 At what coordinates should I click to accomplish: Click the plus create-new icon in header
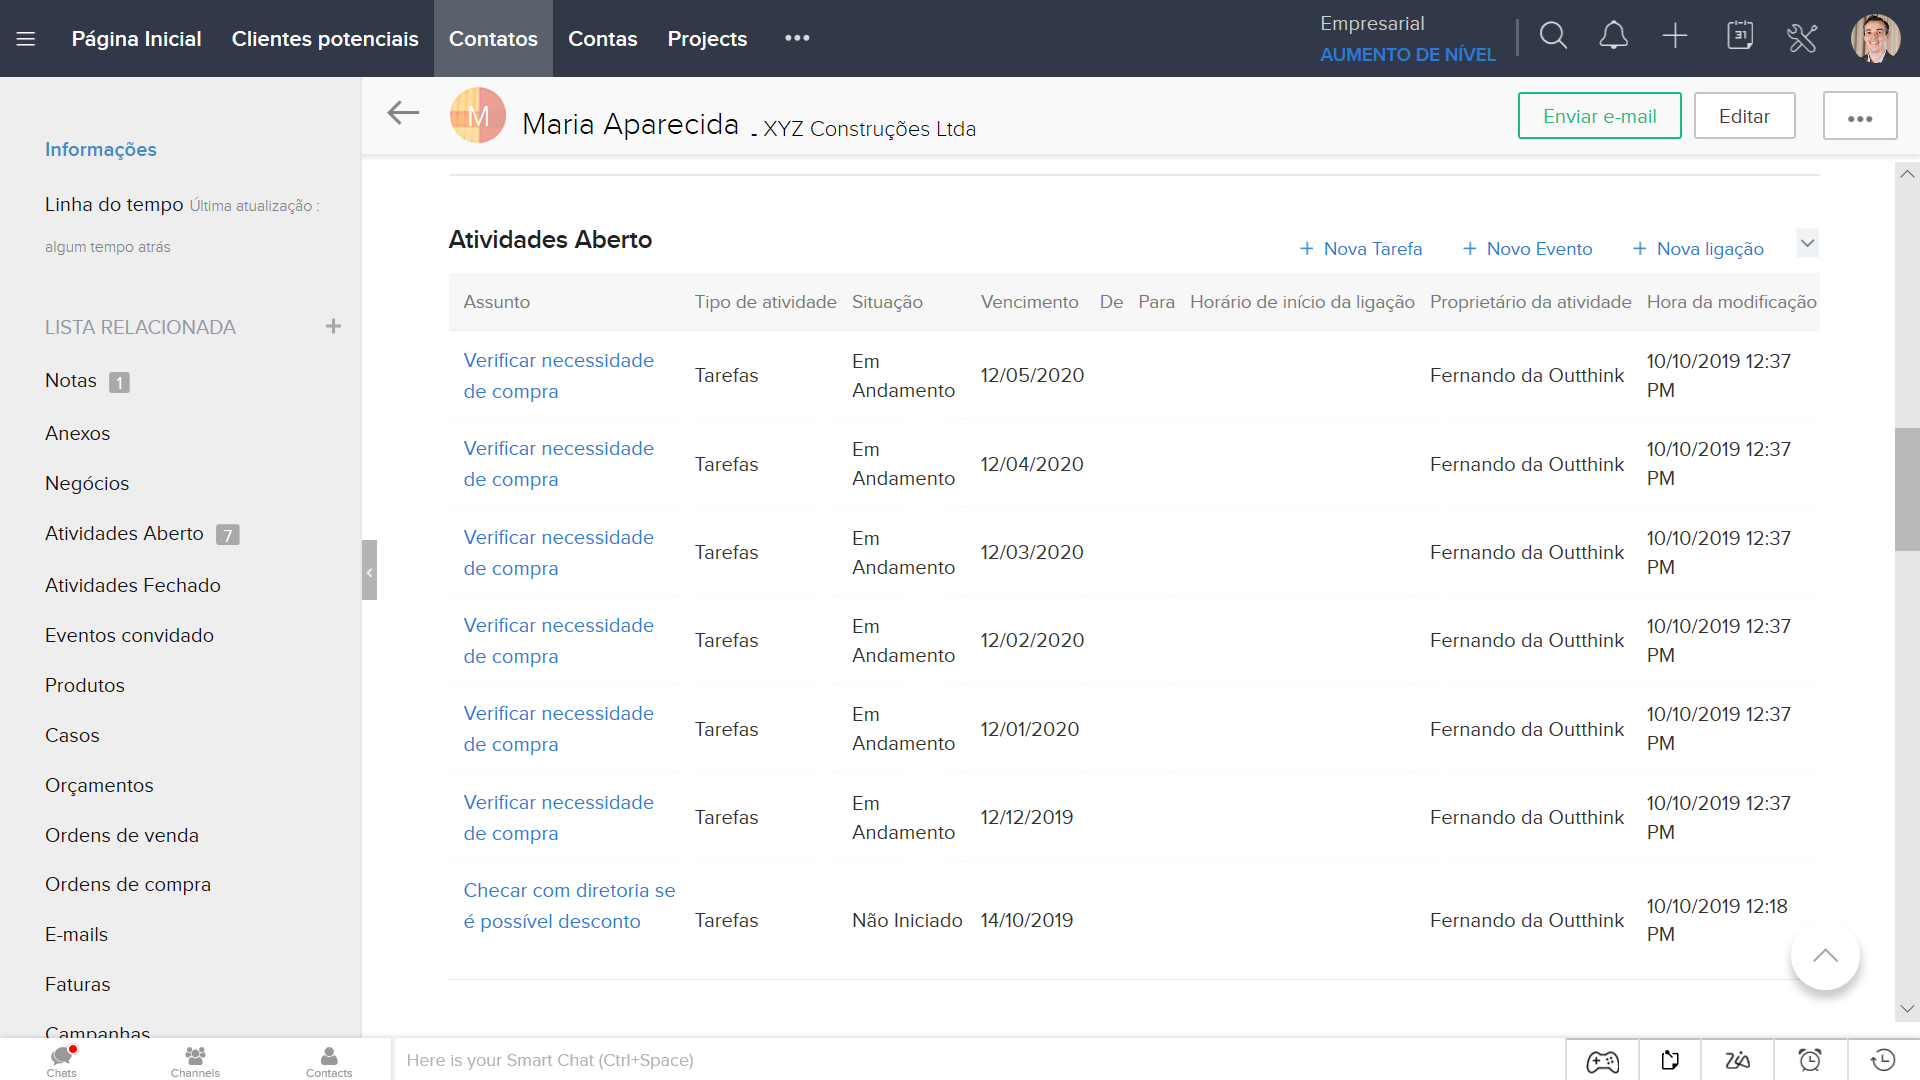click(1675, 37)
